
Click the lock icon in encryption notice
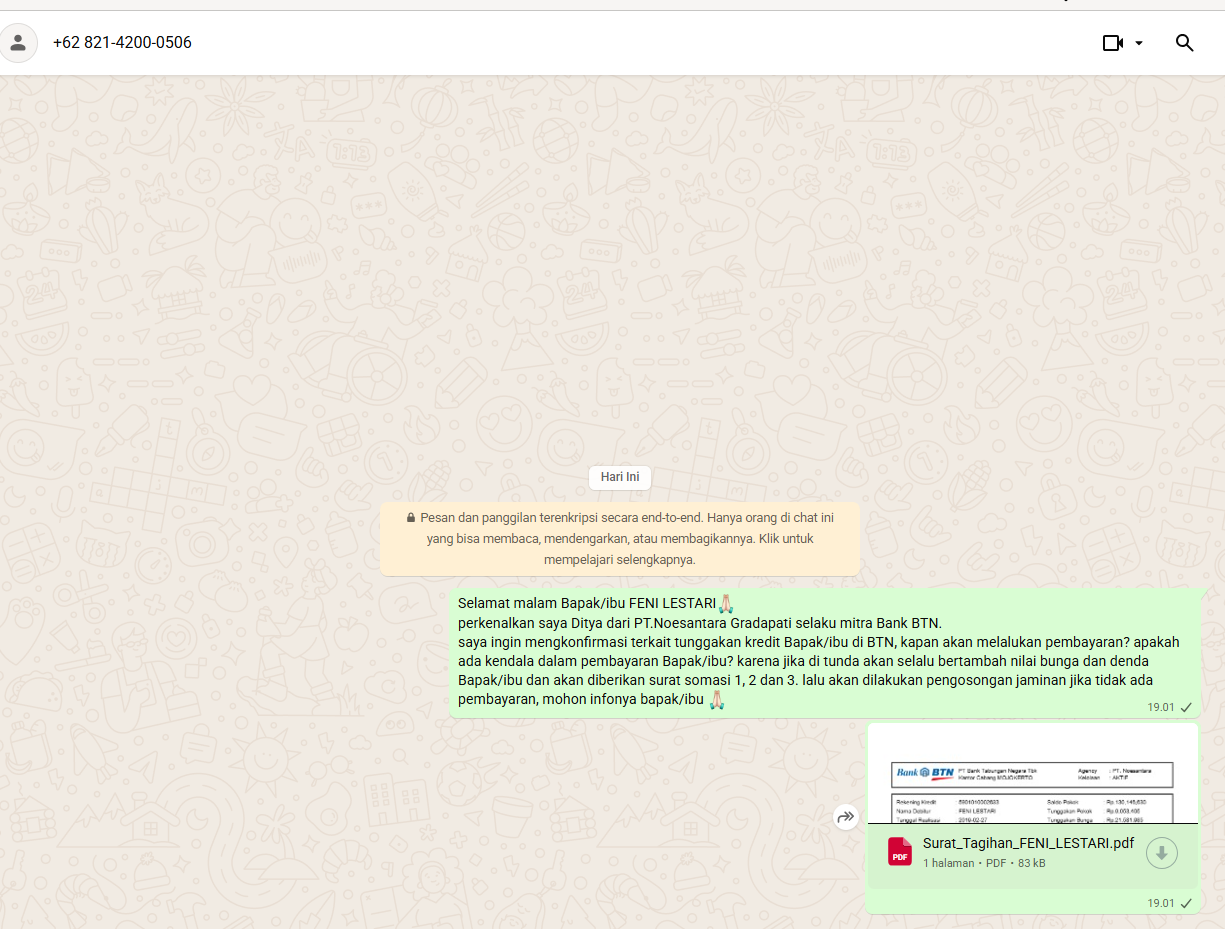411,518
